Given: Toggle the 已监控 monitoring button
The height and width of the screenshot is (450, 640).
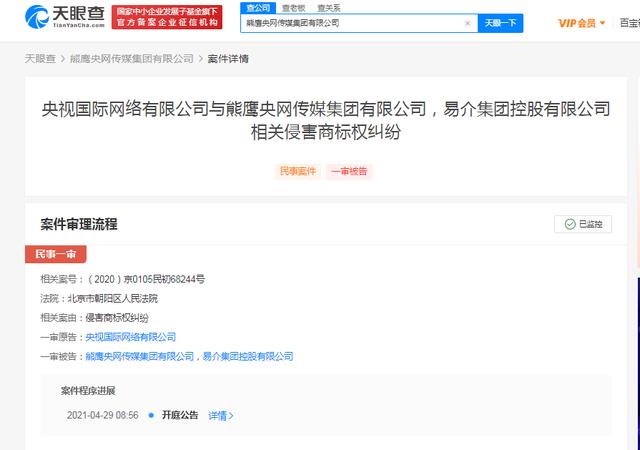Looking at the screenshot, I should click(583, 224).
